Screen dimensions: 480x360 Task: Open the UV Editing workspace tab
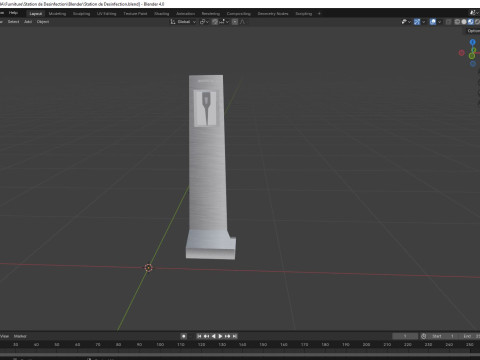(107, 14)
